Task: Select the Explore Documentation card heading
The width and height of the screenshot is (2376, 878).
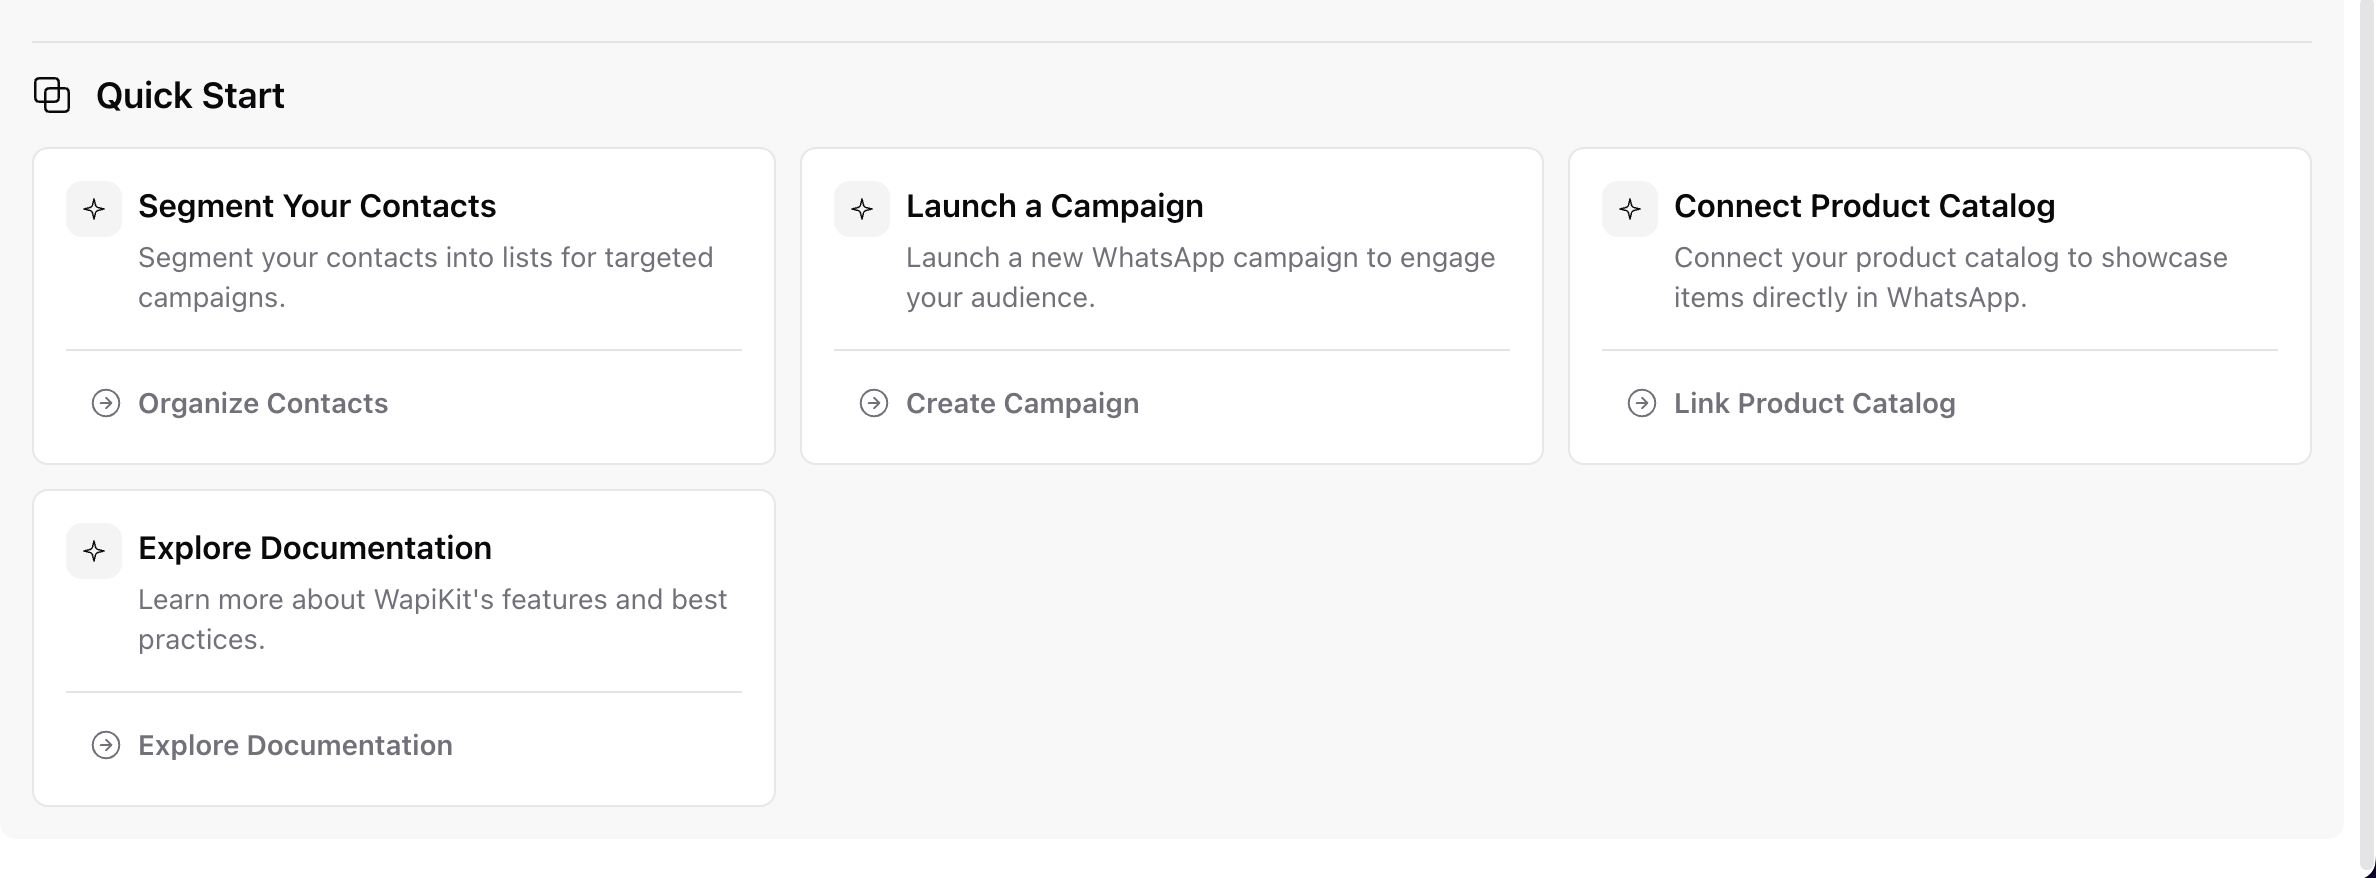Action: click(315, 548)
